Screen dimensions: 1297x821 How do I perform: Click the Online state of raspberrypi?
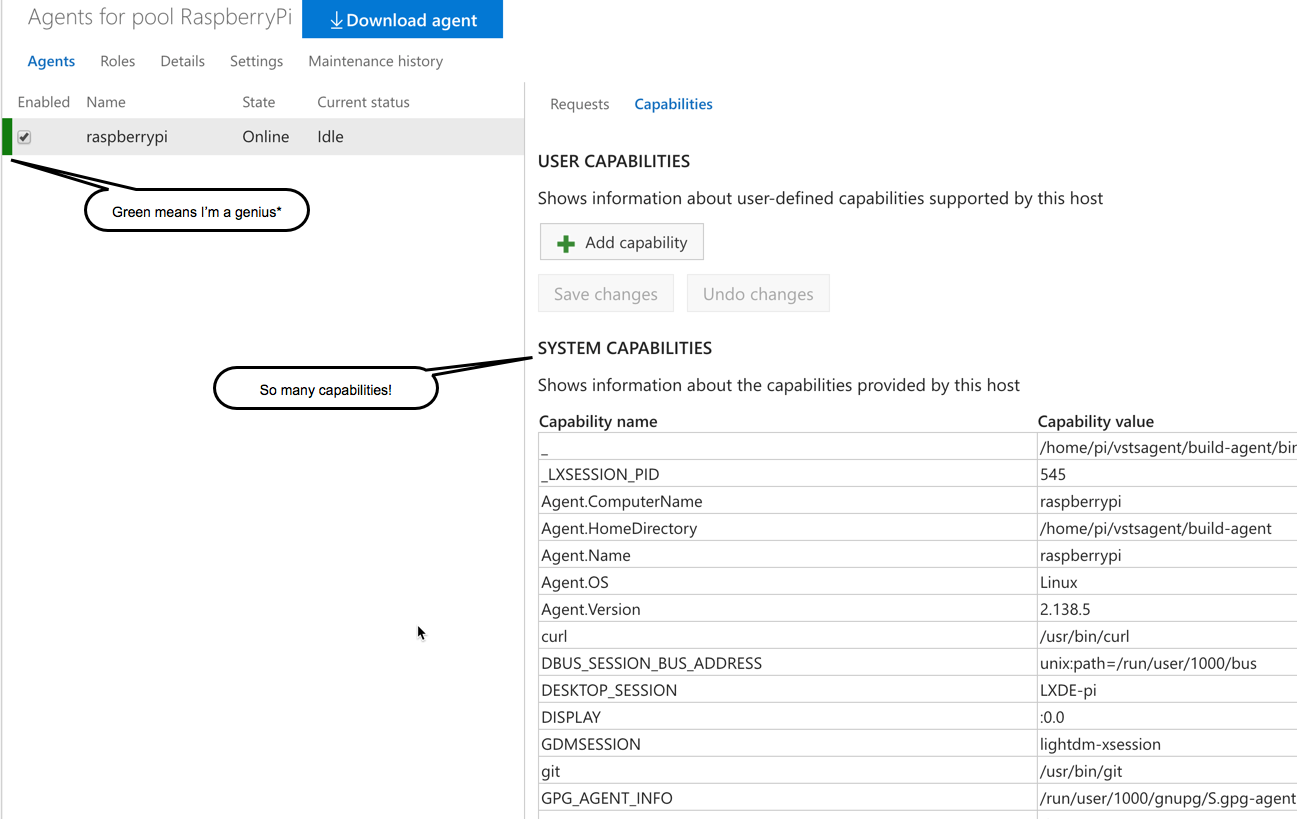pos(265,137)
